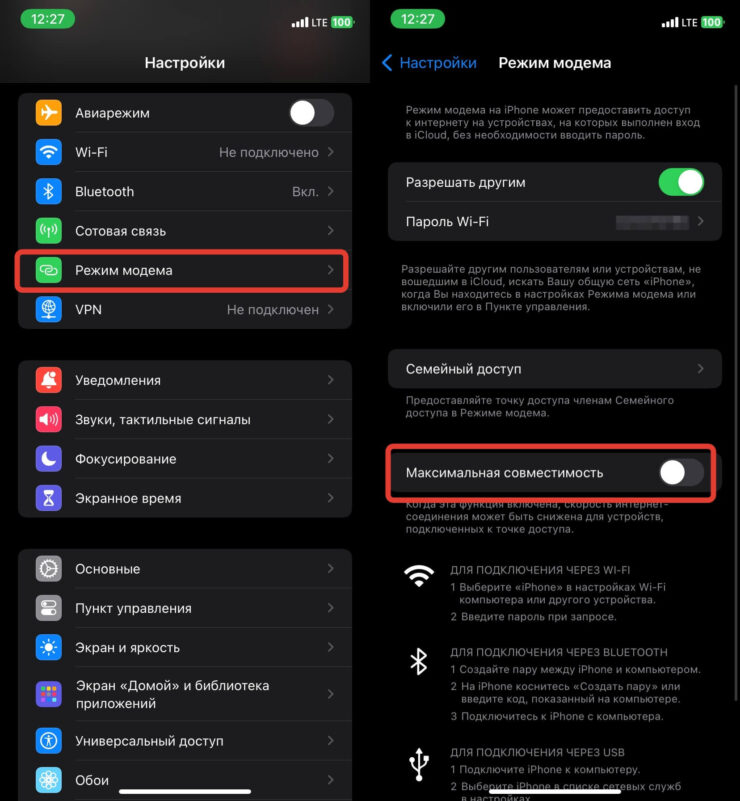Tap the Режим модема chain-link icon
This screenshot has width=740, height=801.
(x=49, y=270)
